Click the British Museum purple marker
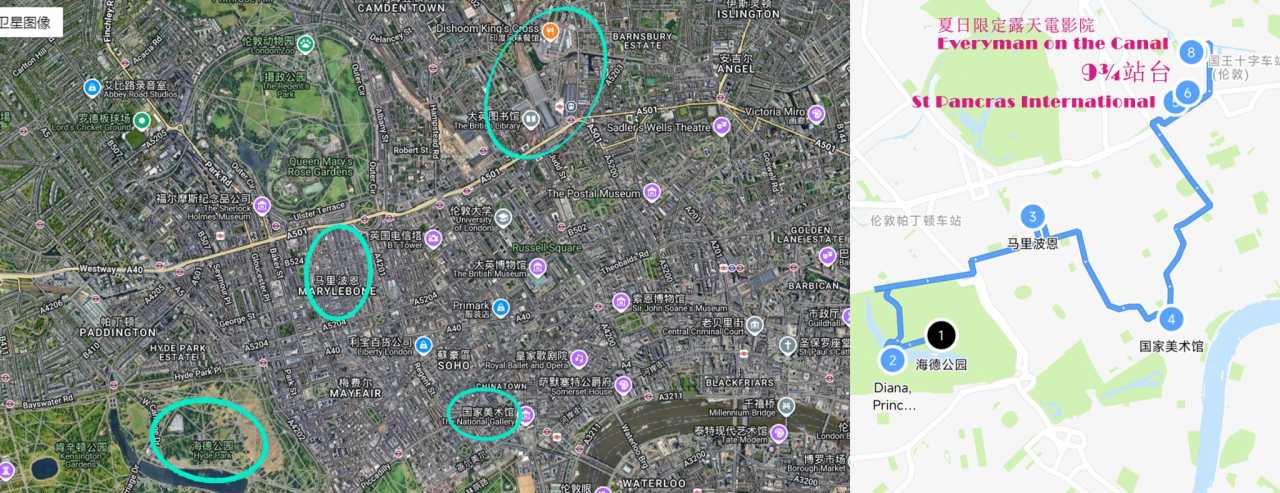This screenshot has width=1280, height=493. (539, 268)
